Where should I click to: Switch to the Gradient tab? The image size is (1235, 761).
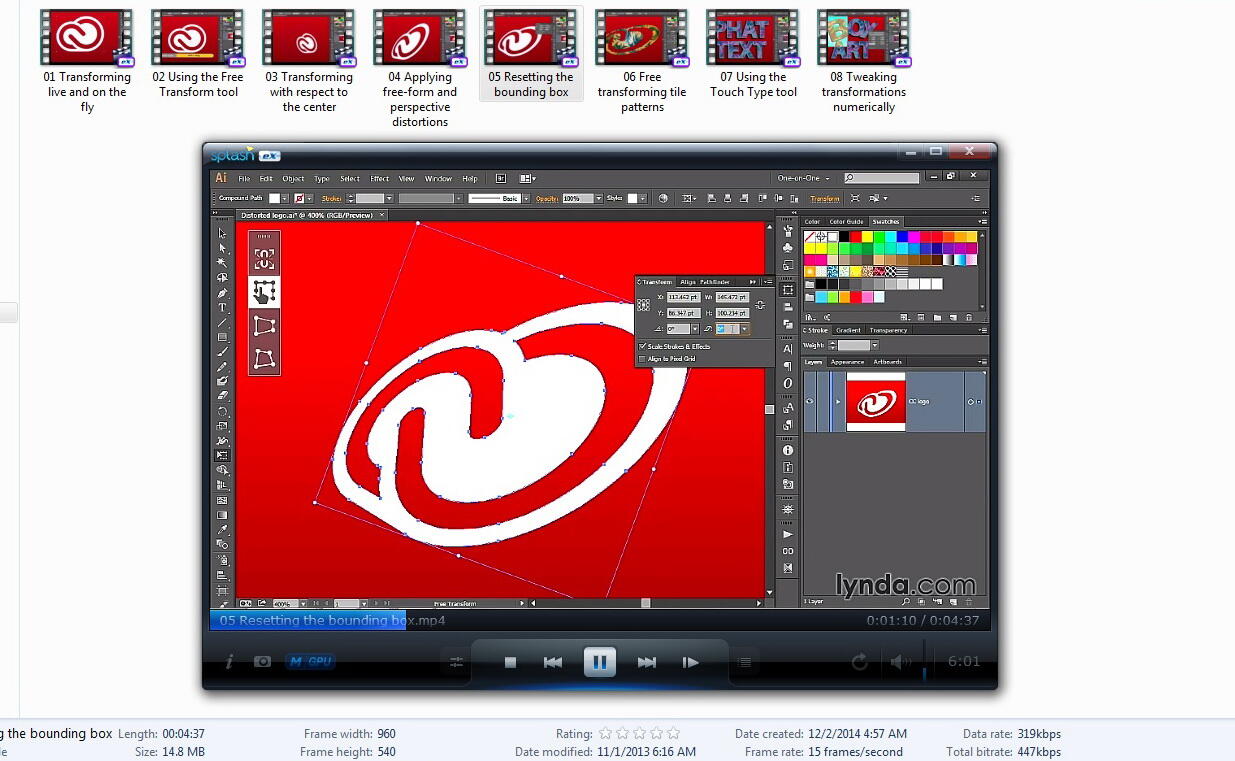tap(848, 330)
